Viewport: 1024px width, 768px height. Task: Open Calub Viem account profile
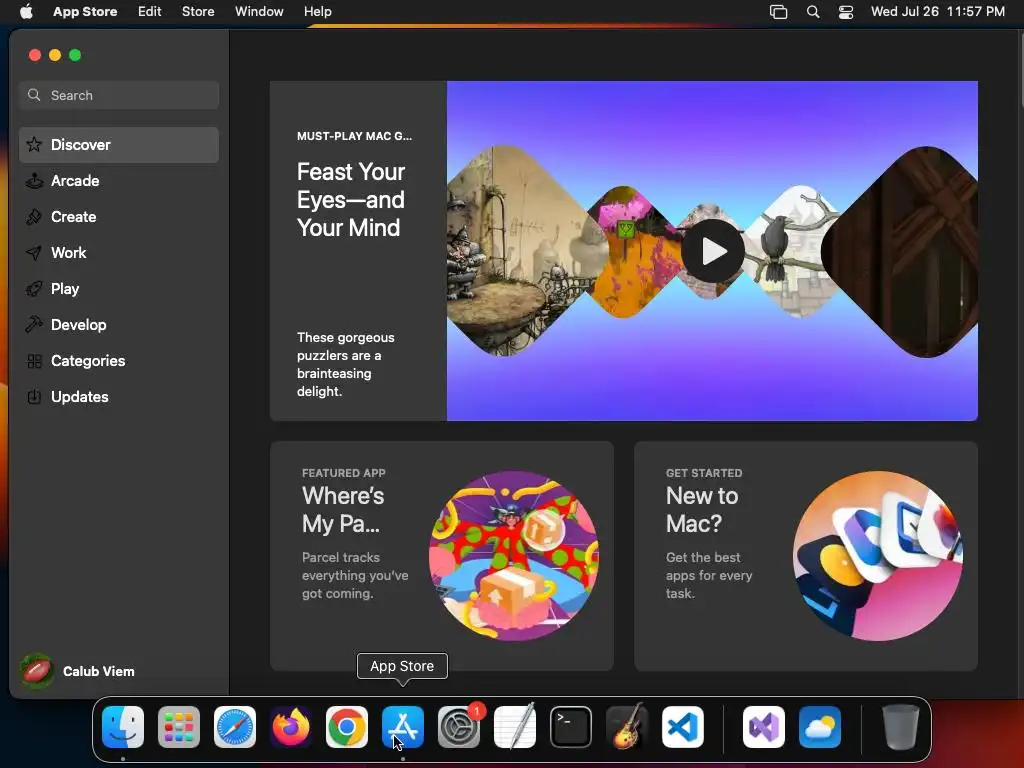click(x=78, y=671)
